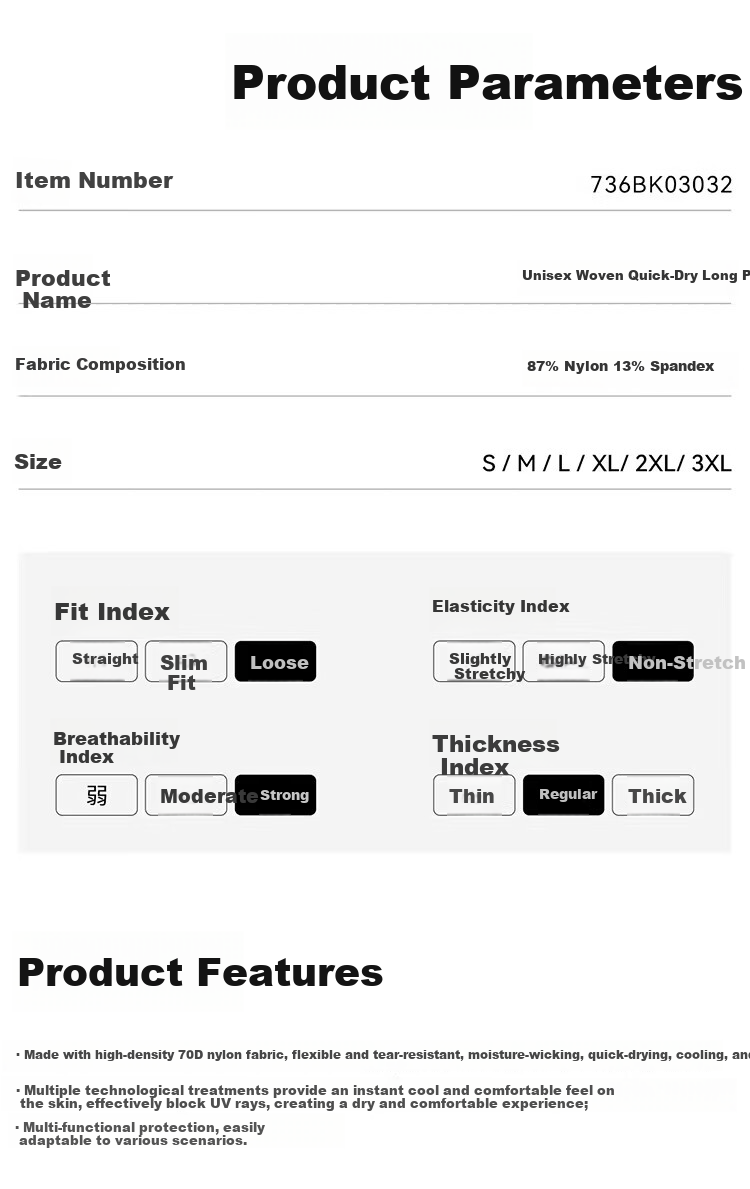Pick the Slightly Stretchy elasticity option
Screen dimensions: 750x1189
pos(475,661)
